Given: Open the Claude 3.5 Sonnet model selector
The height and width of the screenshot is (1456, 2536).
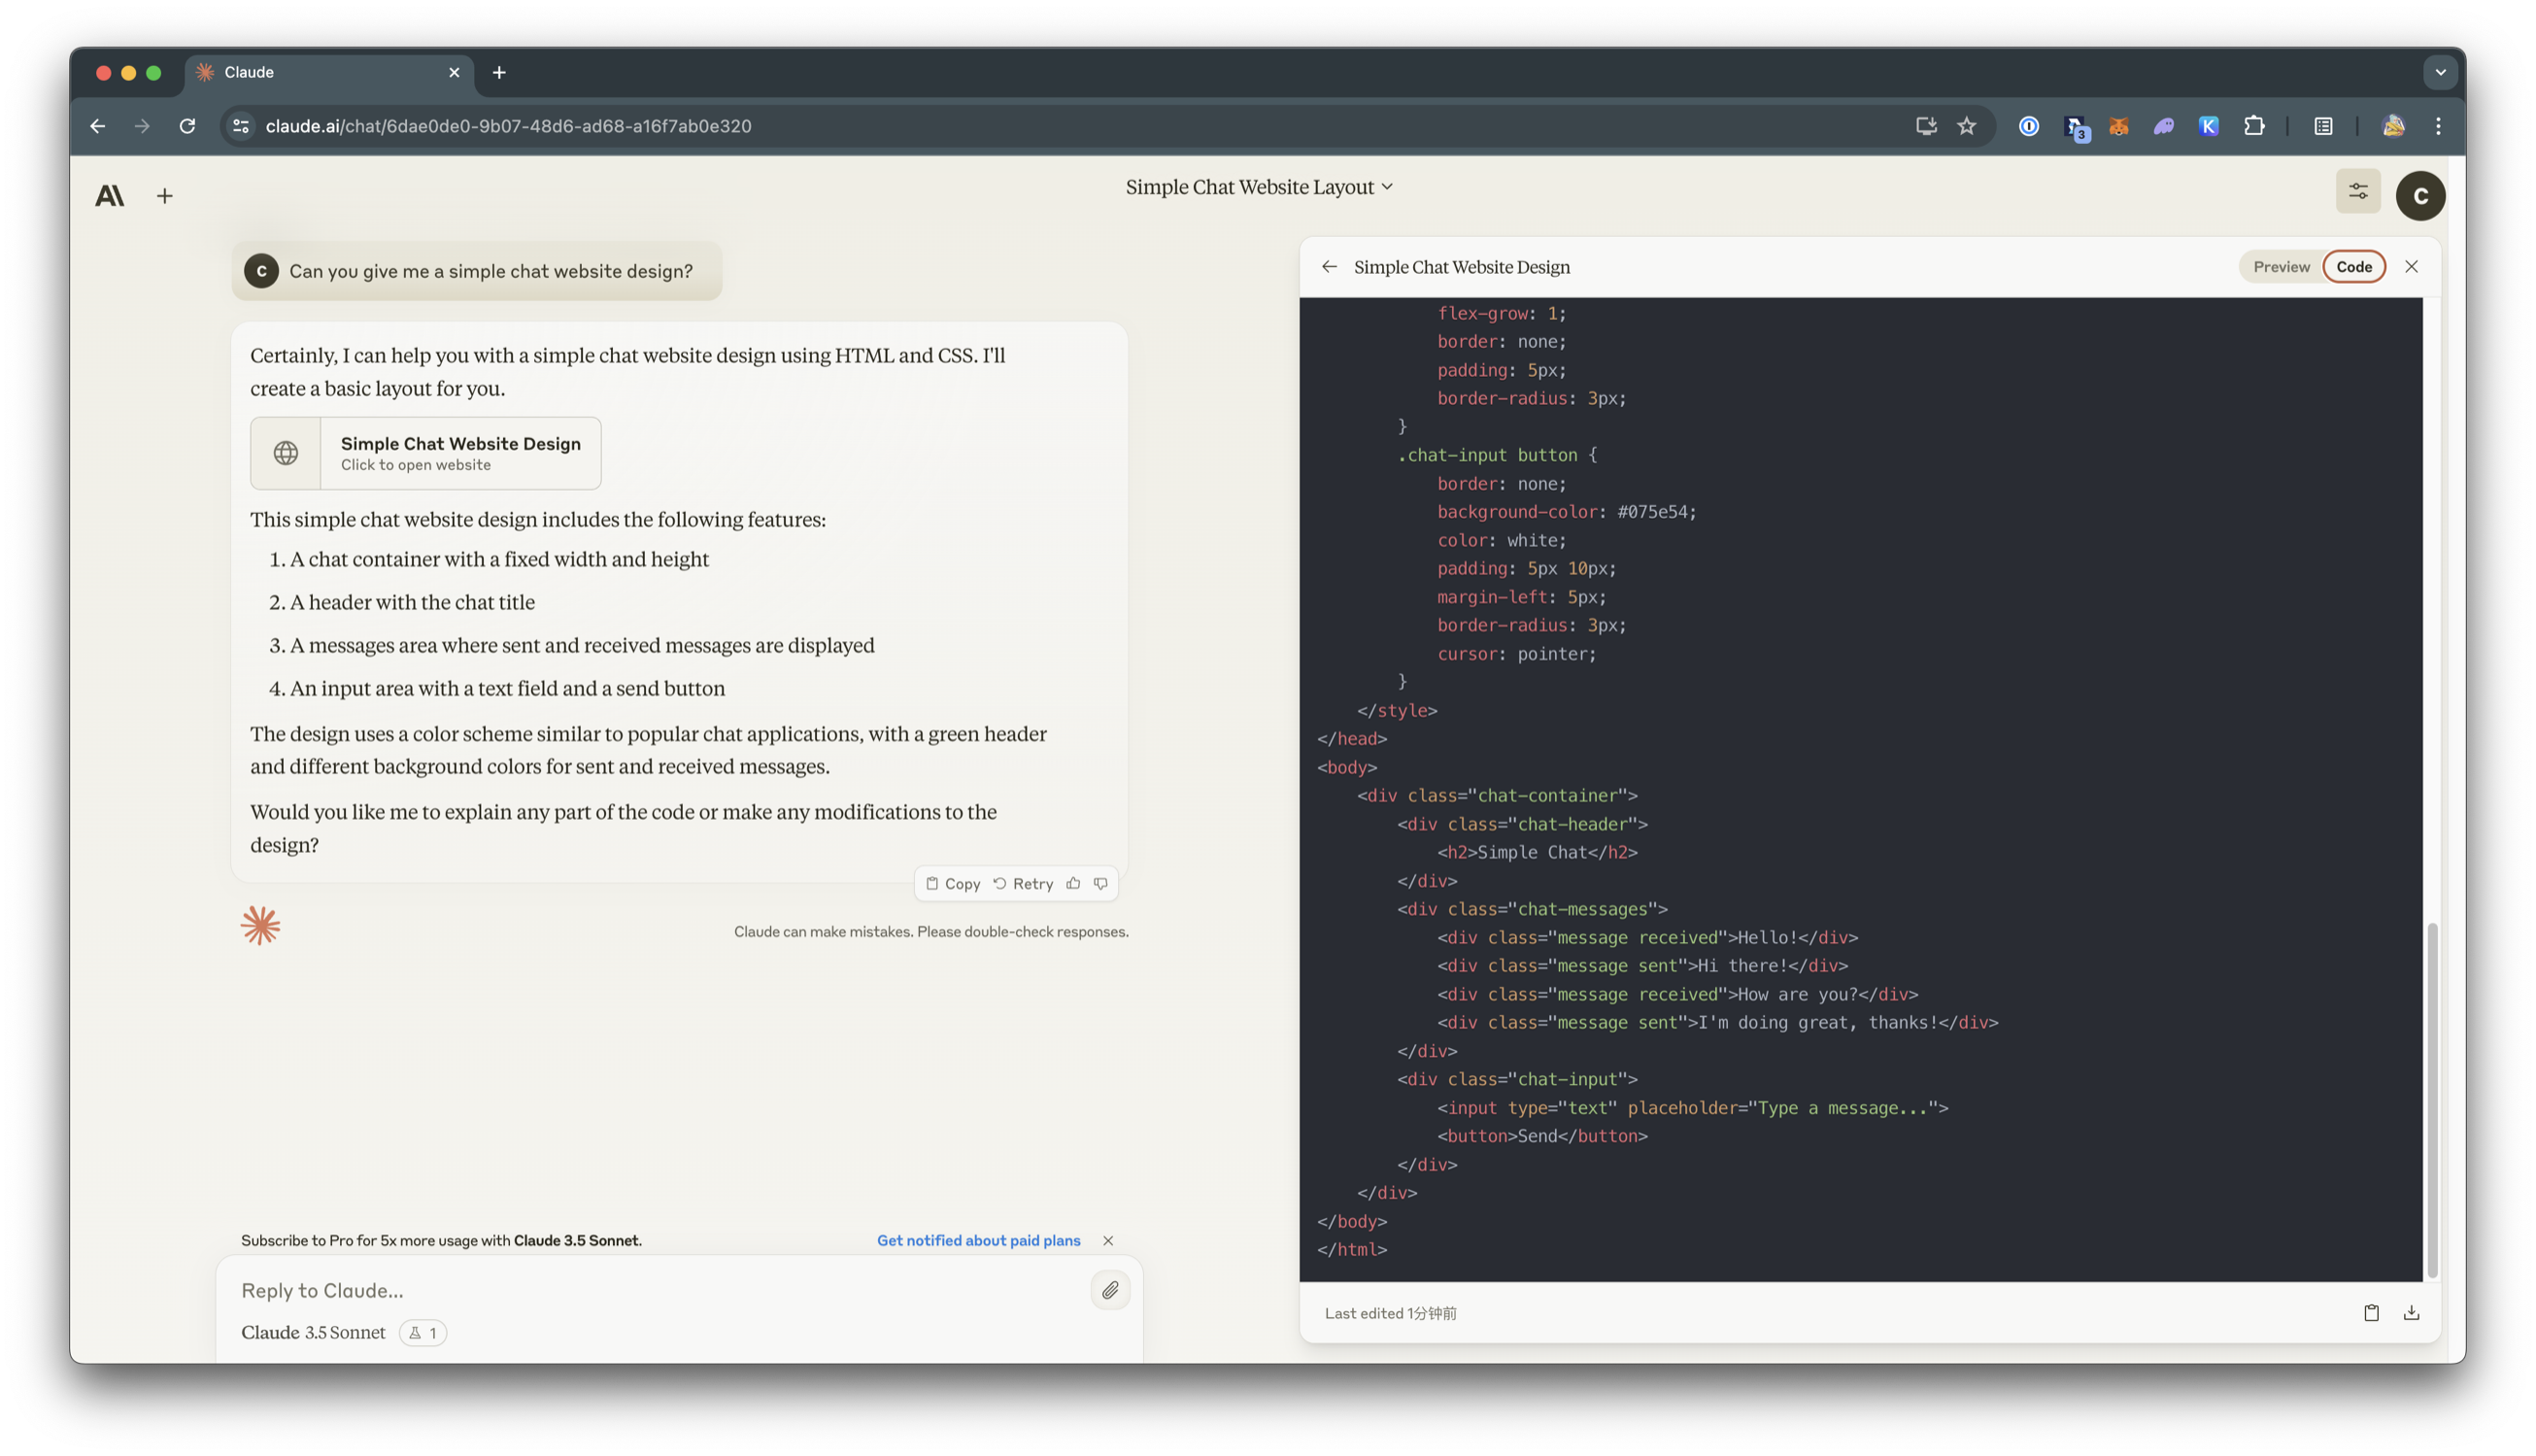Looking at the screenshot, I should pyautogui.click(x=313, y=1332).
